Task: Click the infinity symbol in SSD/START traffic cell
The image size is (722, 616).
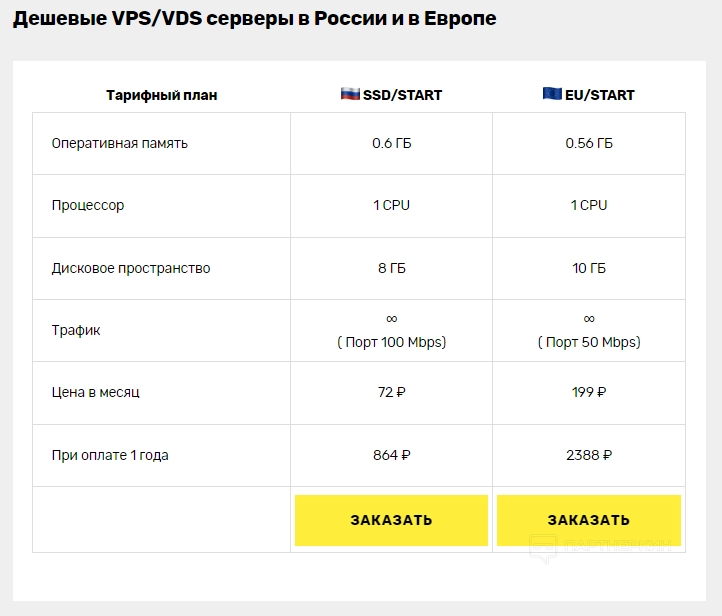Action: [391, 318]
